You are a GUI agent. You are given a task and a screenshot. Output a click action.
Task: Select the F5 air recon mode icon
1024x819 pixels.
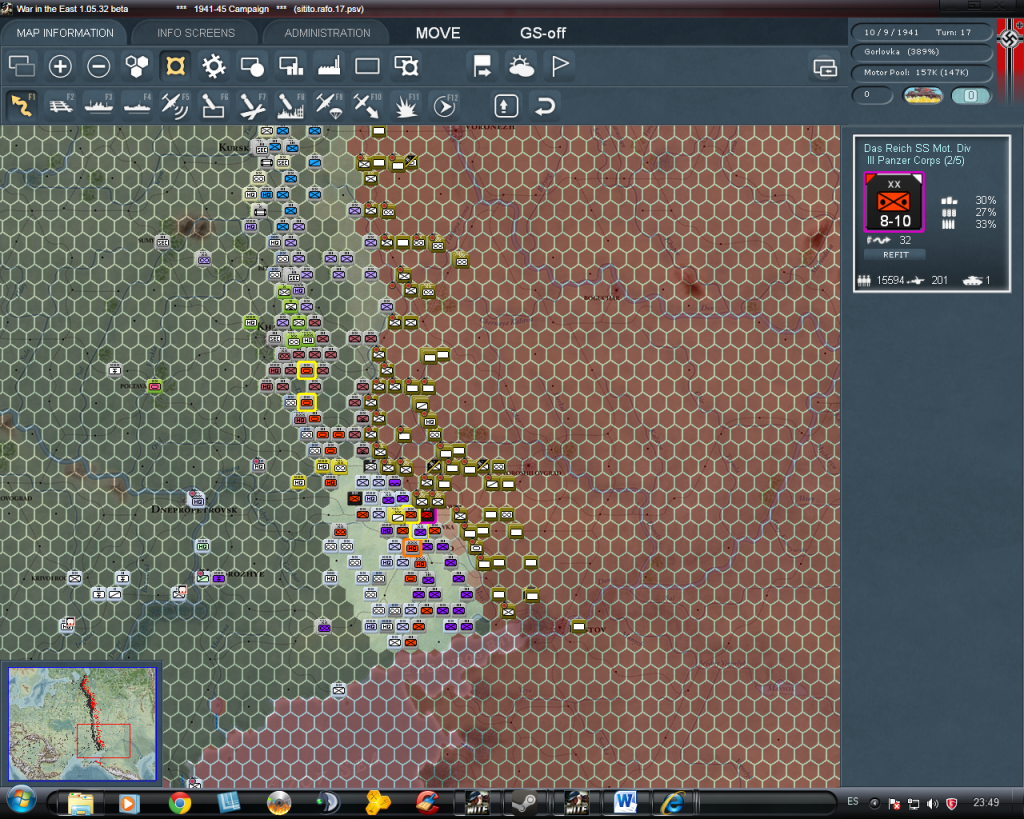[x=175, y=105]
